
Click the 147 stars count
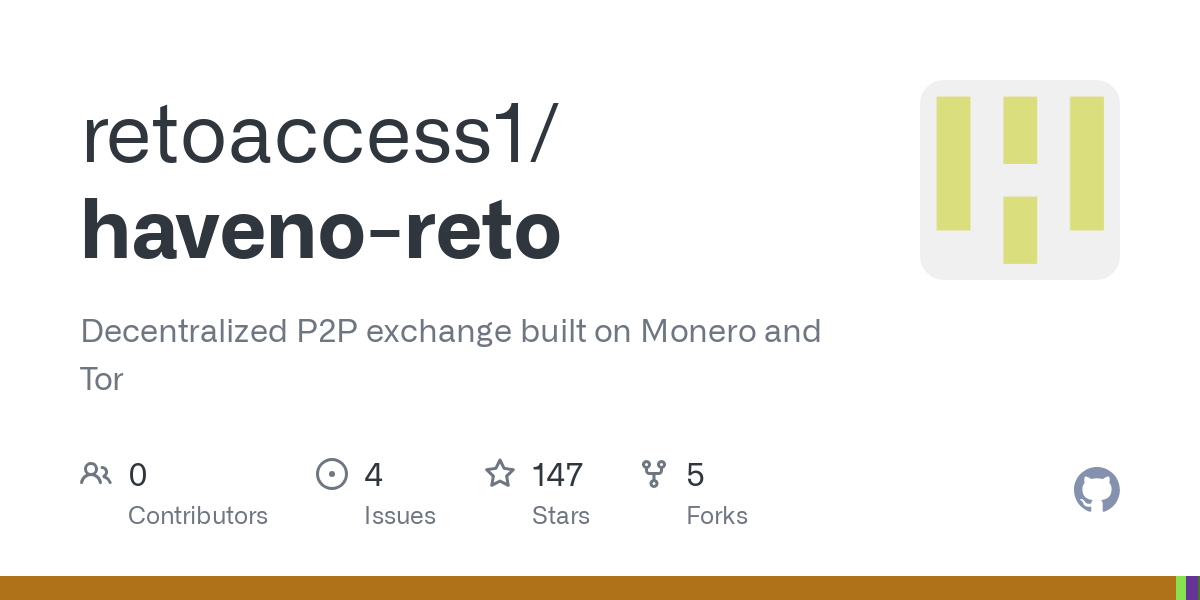click(557, 475)
